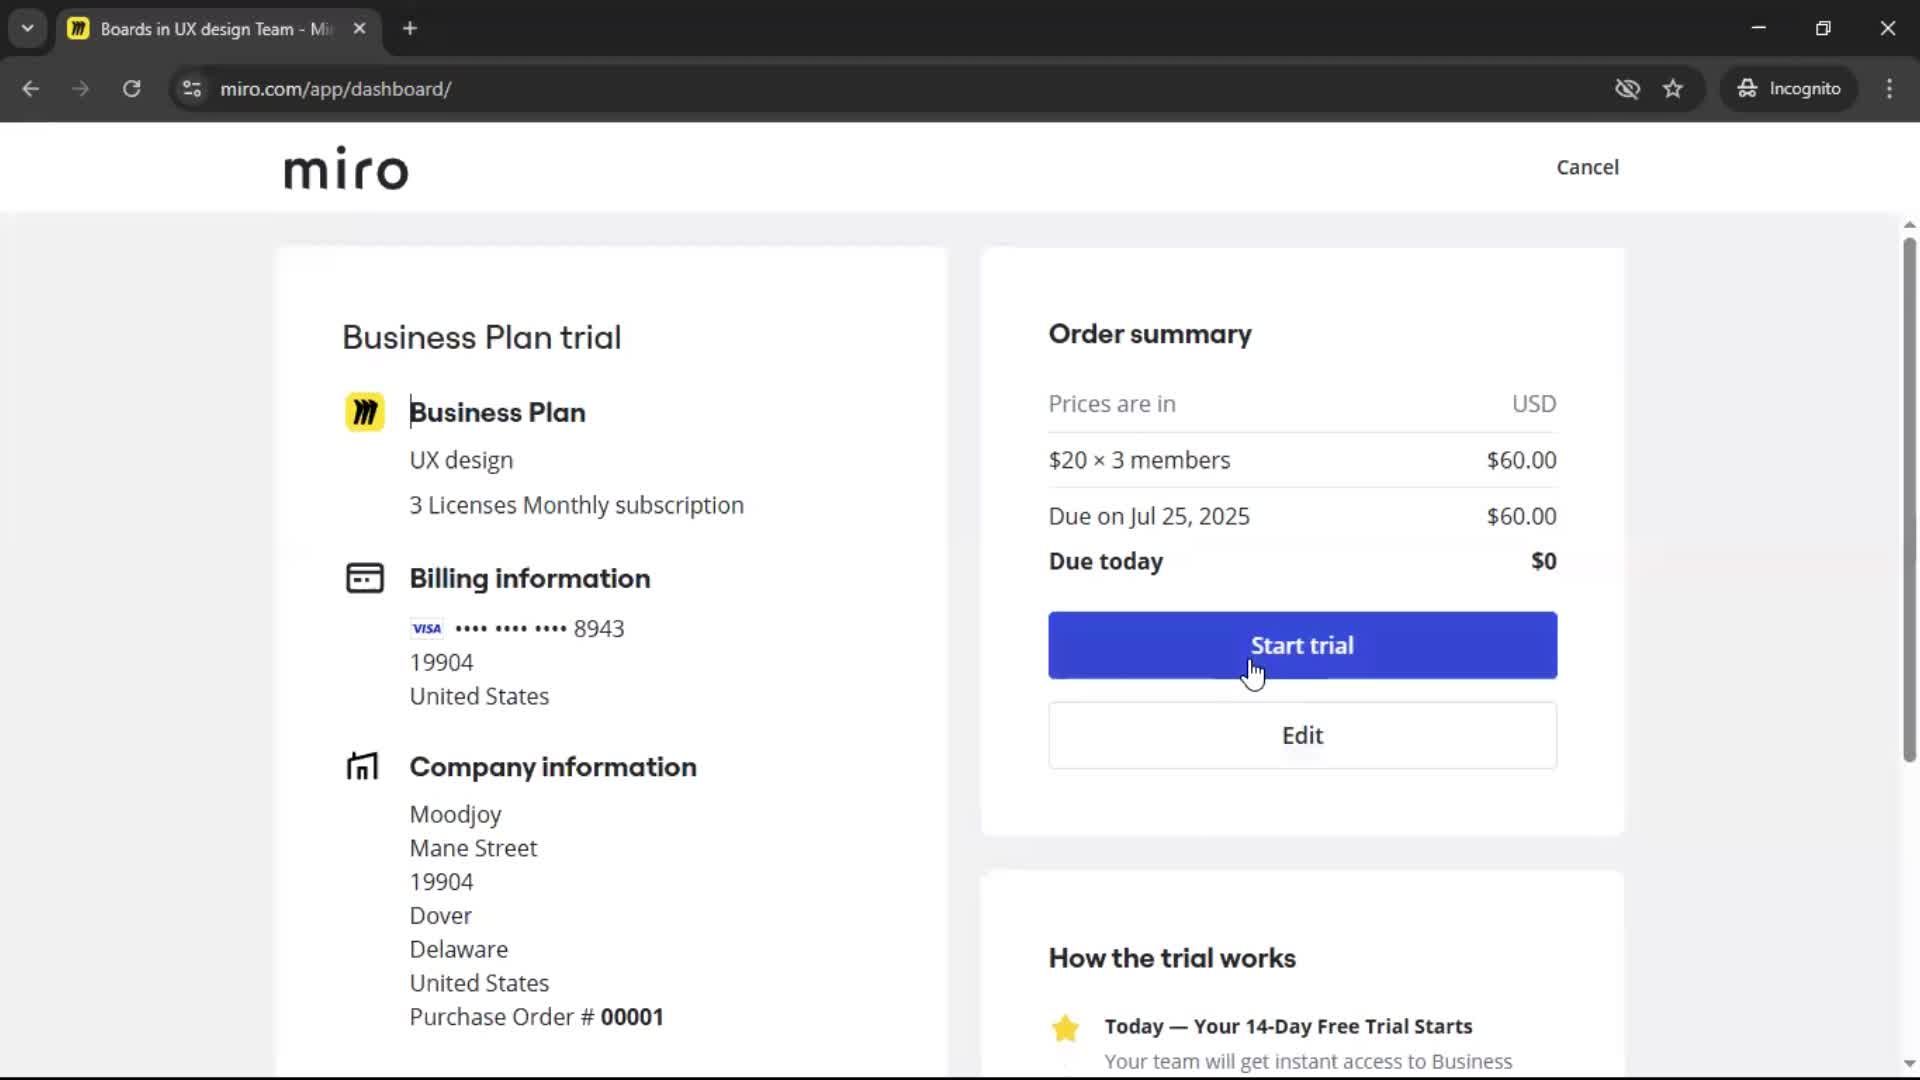The width and height of the screenshot is (1920, 1080).
Task: Reload the page with refresh icon
Action: pyautogui.click(x=132, y=89)
